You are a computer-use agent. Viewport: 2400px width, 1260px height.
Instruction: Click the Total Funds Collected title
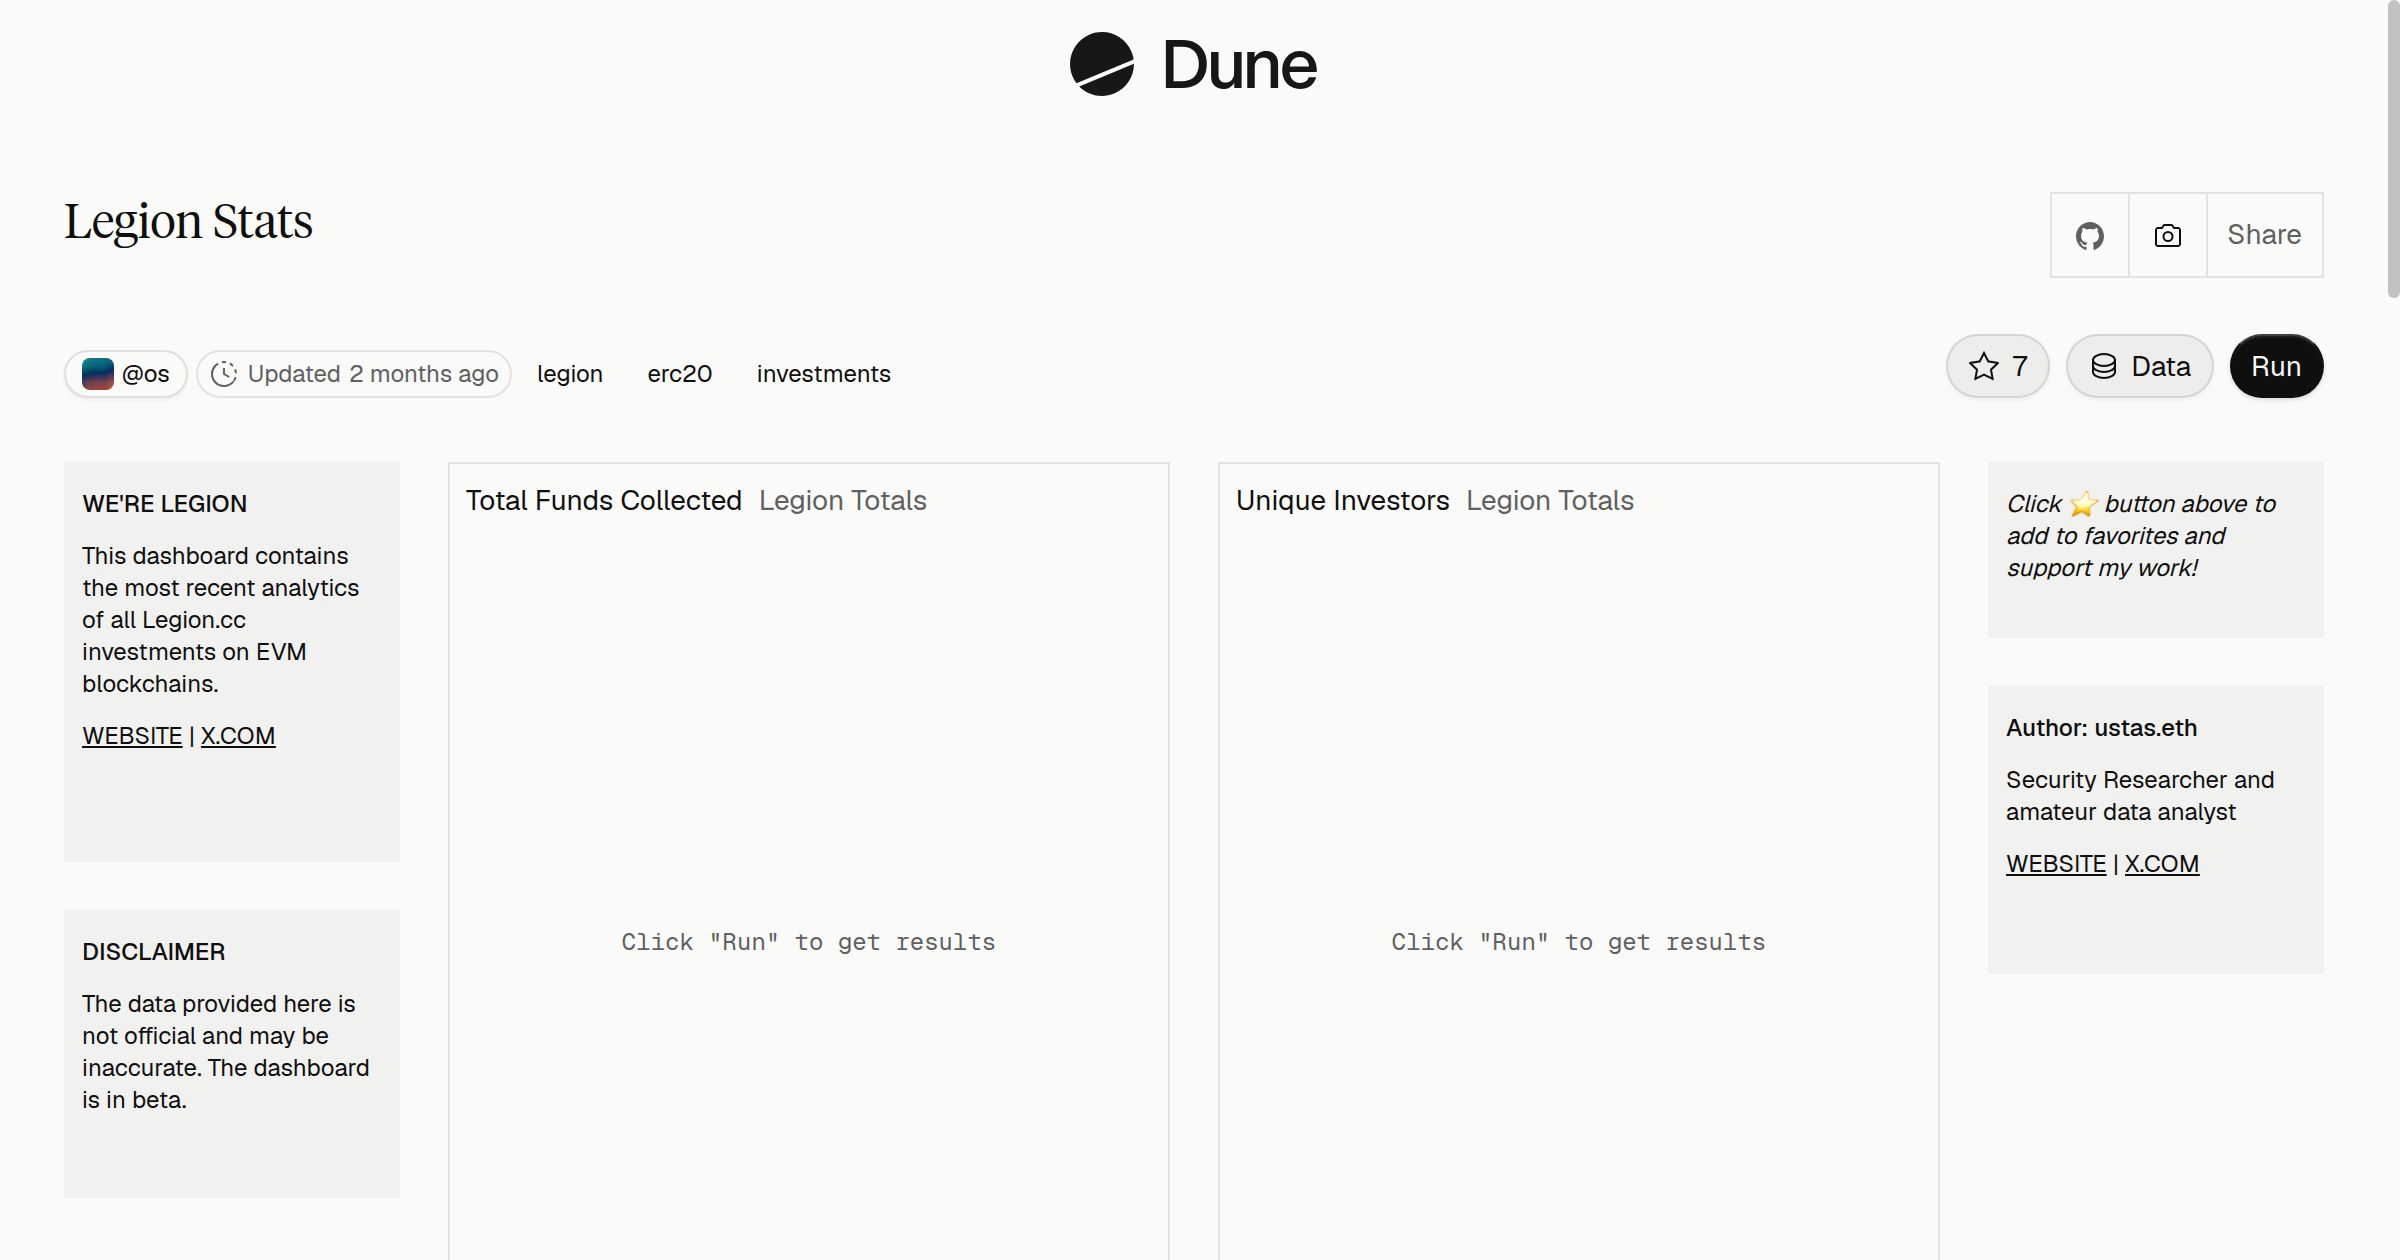click(604, 500)
